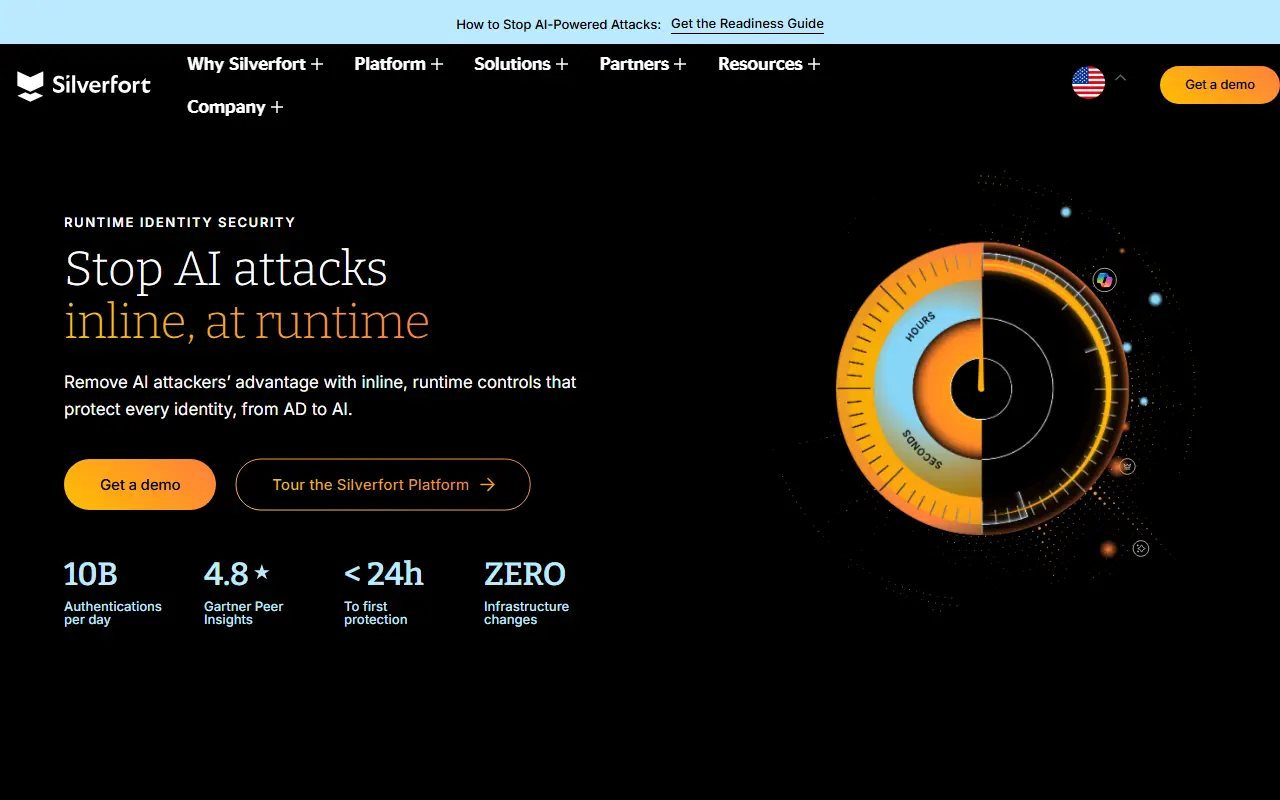
Task: Click the "10B" statistic
Action: tap(91, 574)
